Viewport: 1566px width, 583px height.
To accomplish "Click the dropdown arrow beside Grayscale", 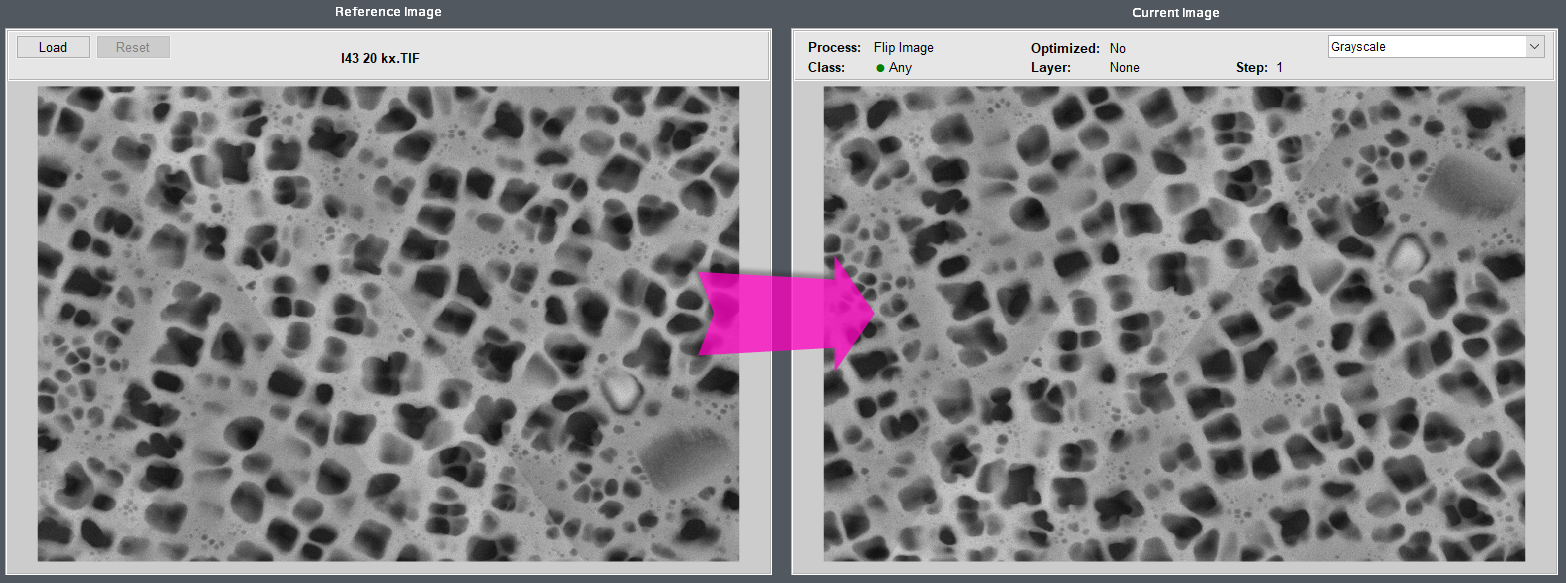I will tap(1535, 47).
